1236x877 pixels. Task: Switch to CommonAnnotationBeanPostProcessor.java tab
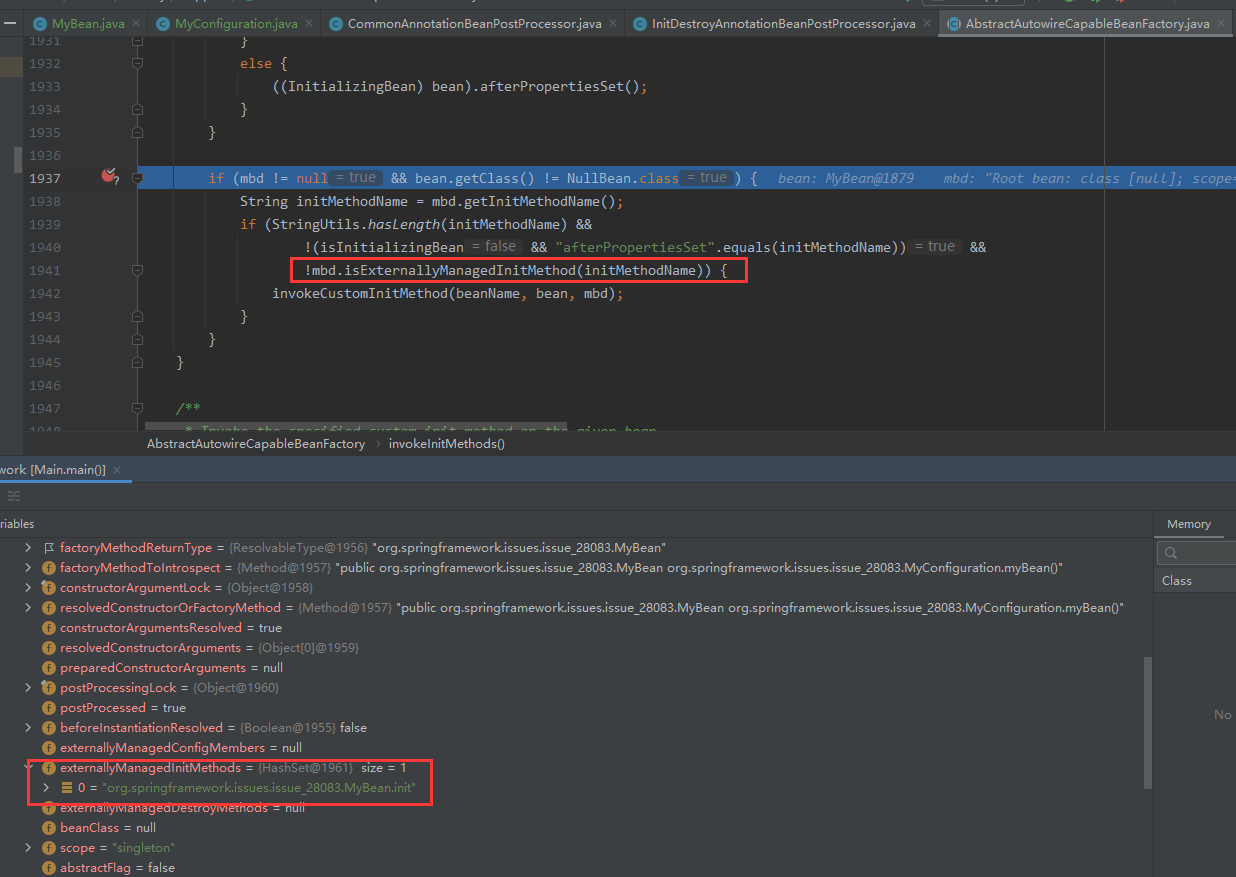pos(471,23)
